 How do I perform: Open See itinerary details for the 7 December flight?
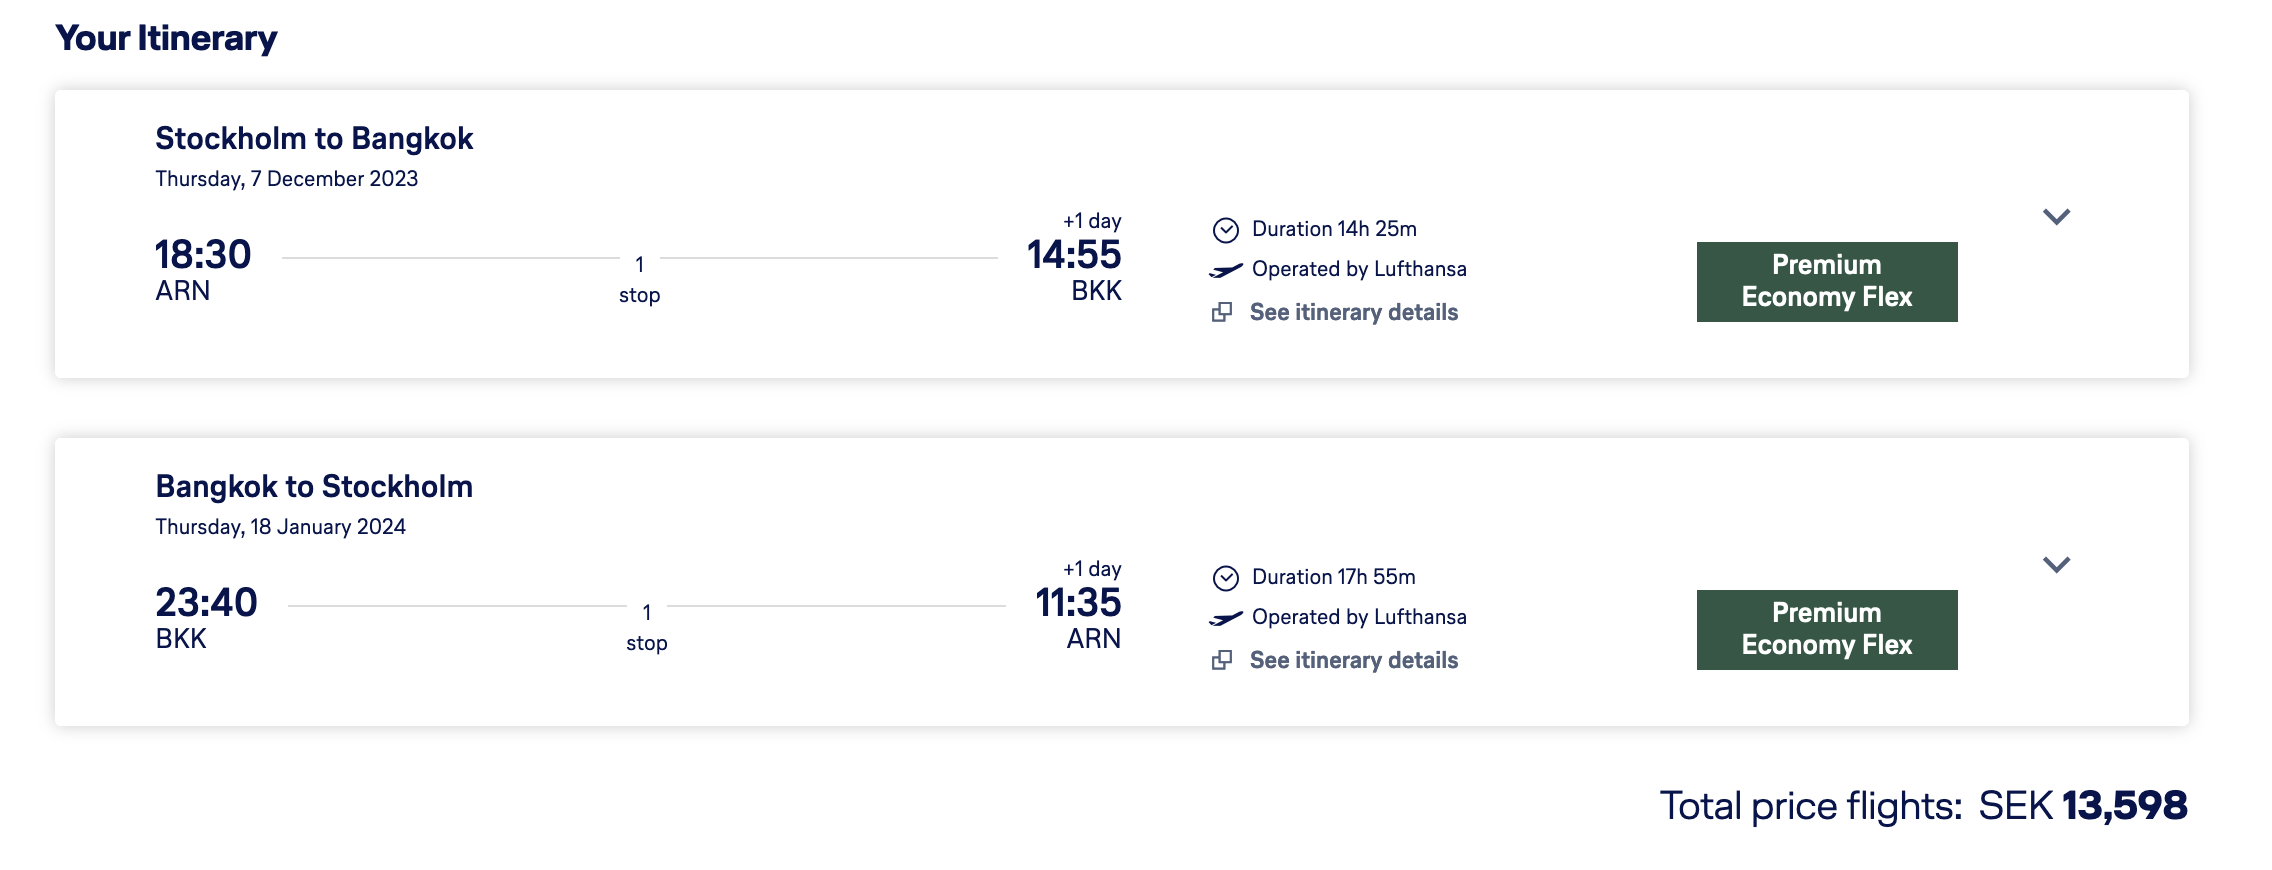pos(1353,312)
